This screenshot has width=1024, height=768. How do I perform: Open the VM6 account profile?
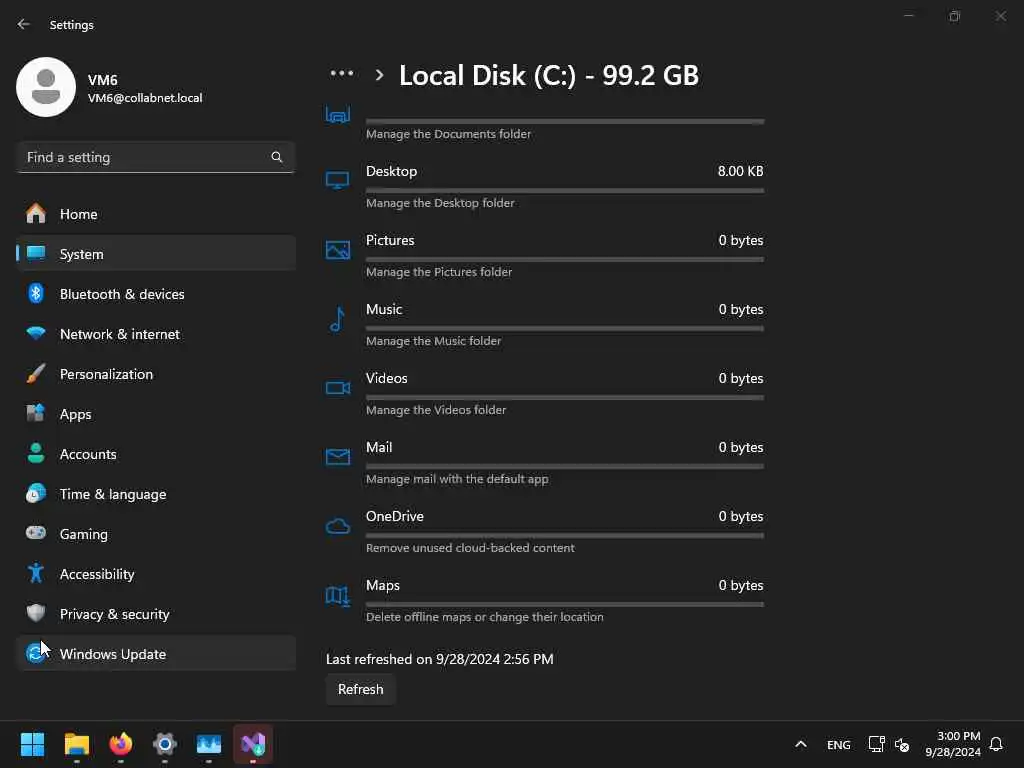click(110, 87)
